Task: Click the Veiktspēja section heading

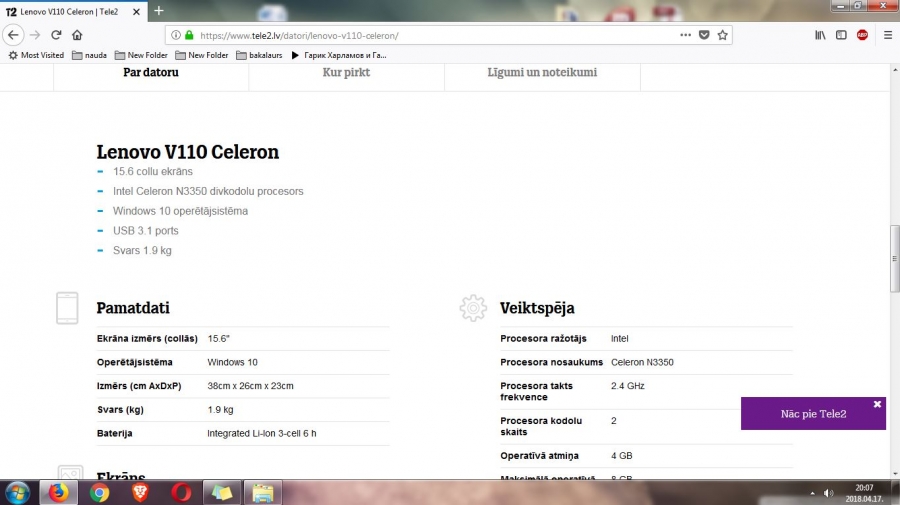Action: (x=537, y=308)
